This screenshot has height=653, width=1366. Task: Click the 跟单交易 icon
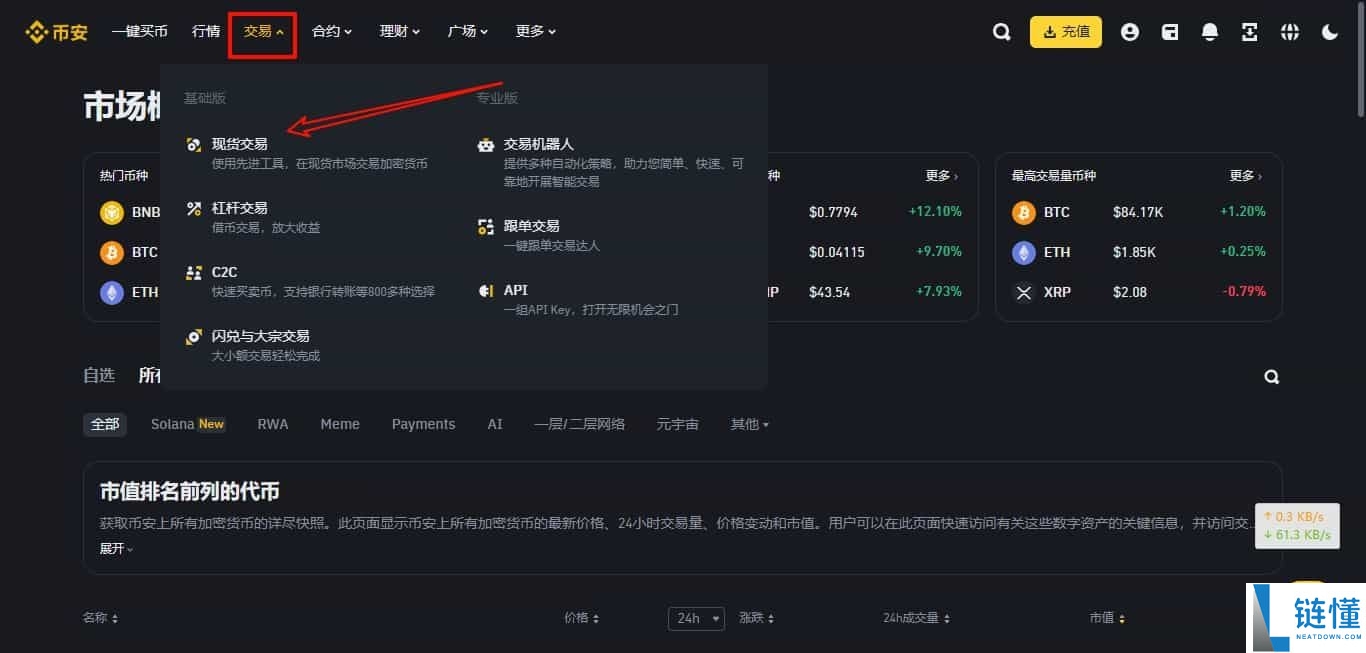point(486,227)
